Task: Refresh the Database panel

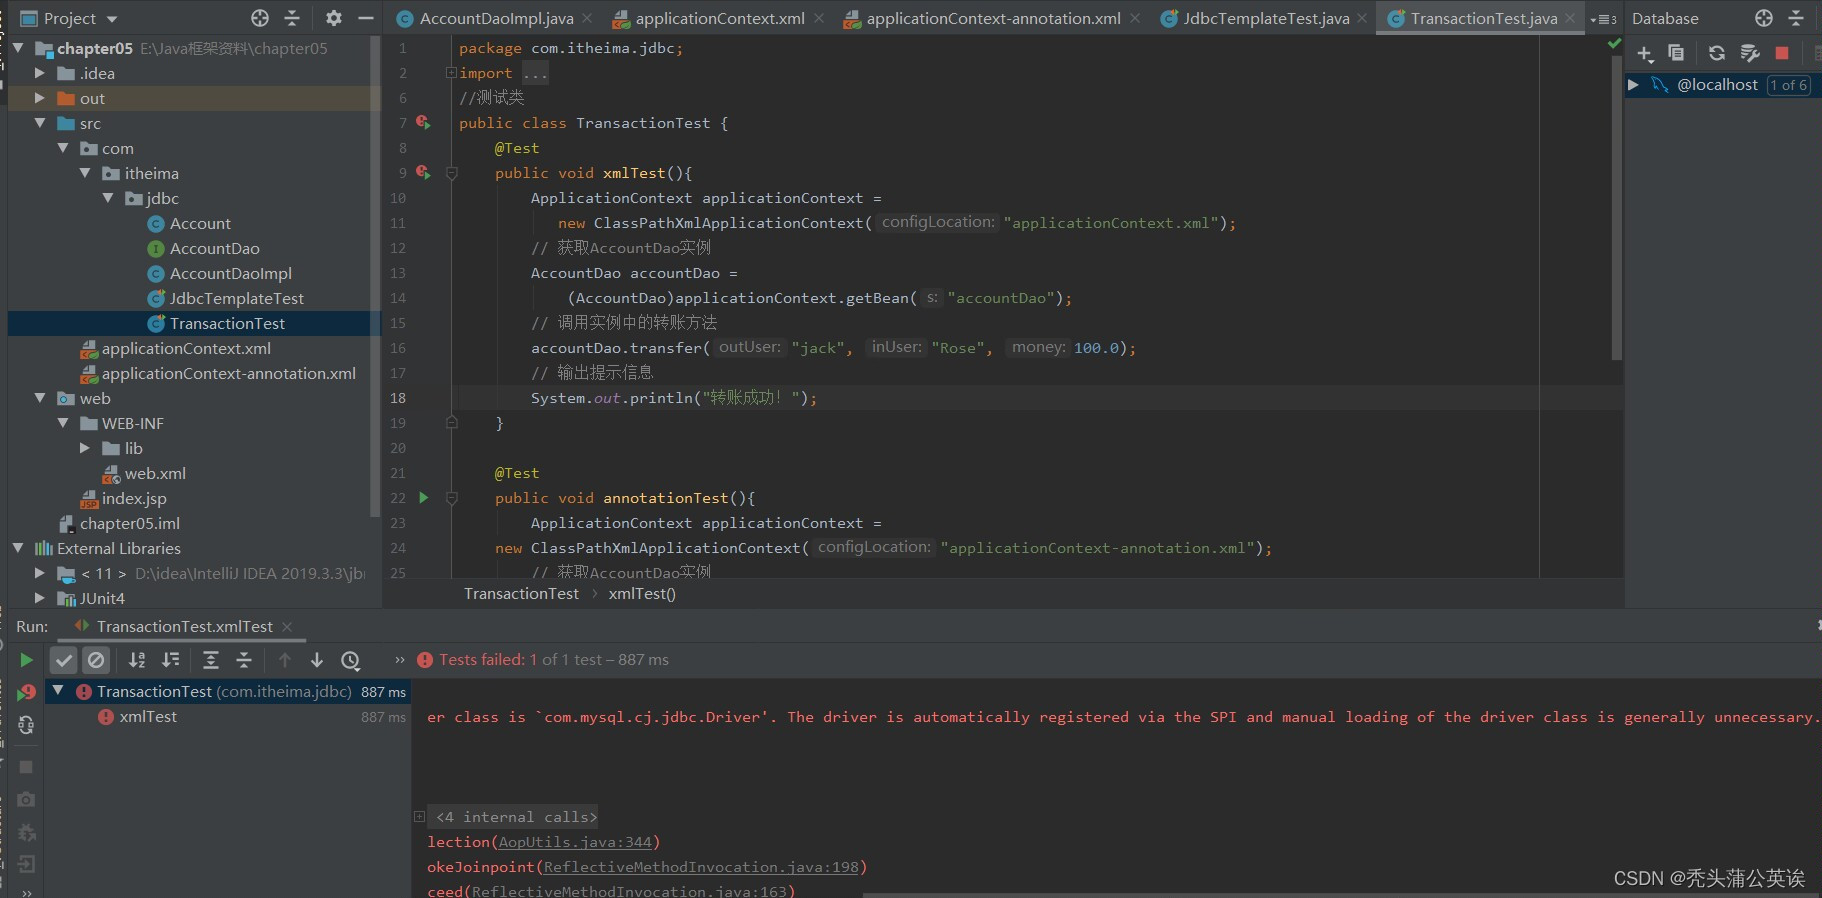Action: pyautogui.click(x=1717, y=53)
